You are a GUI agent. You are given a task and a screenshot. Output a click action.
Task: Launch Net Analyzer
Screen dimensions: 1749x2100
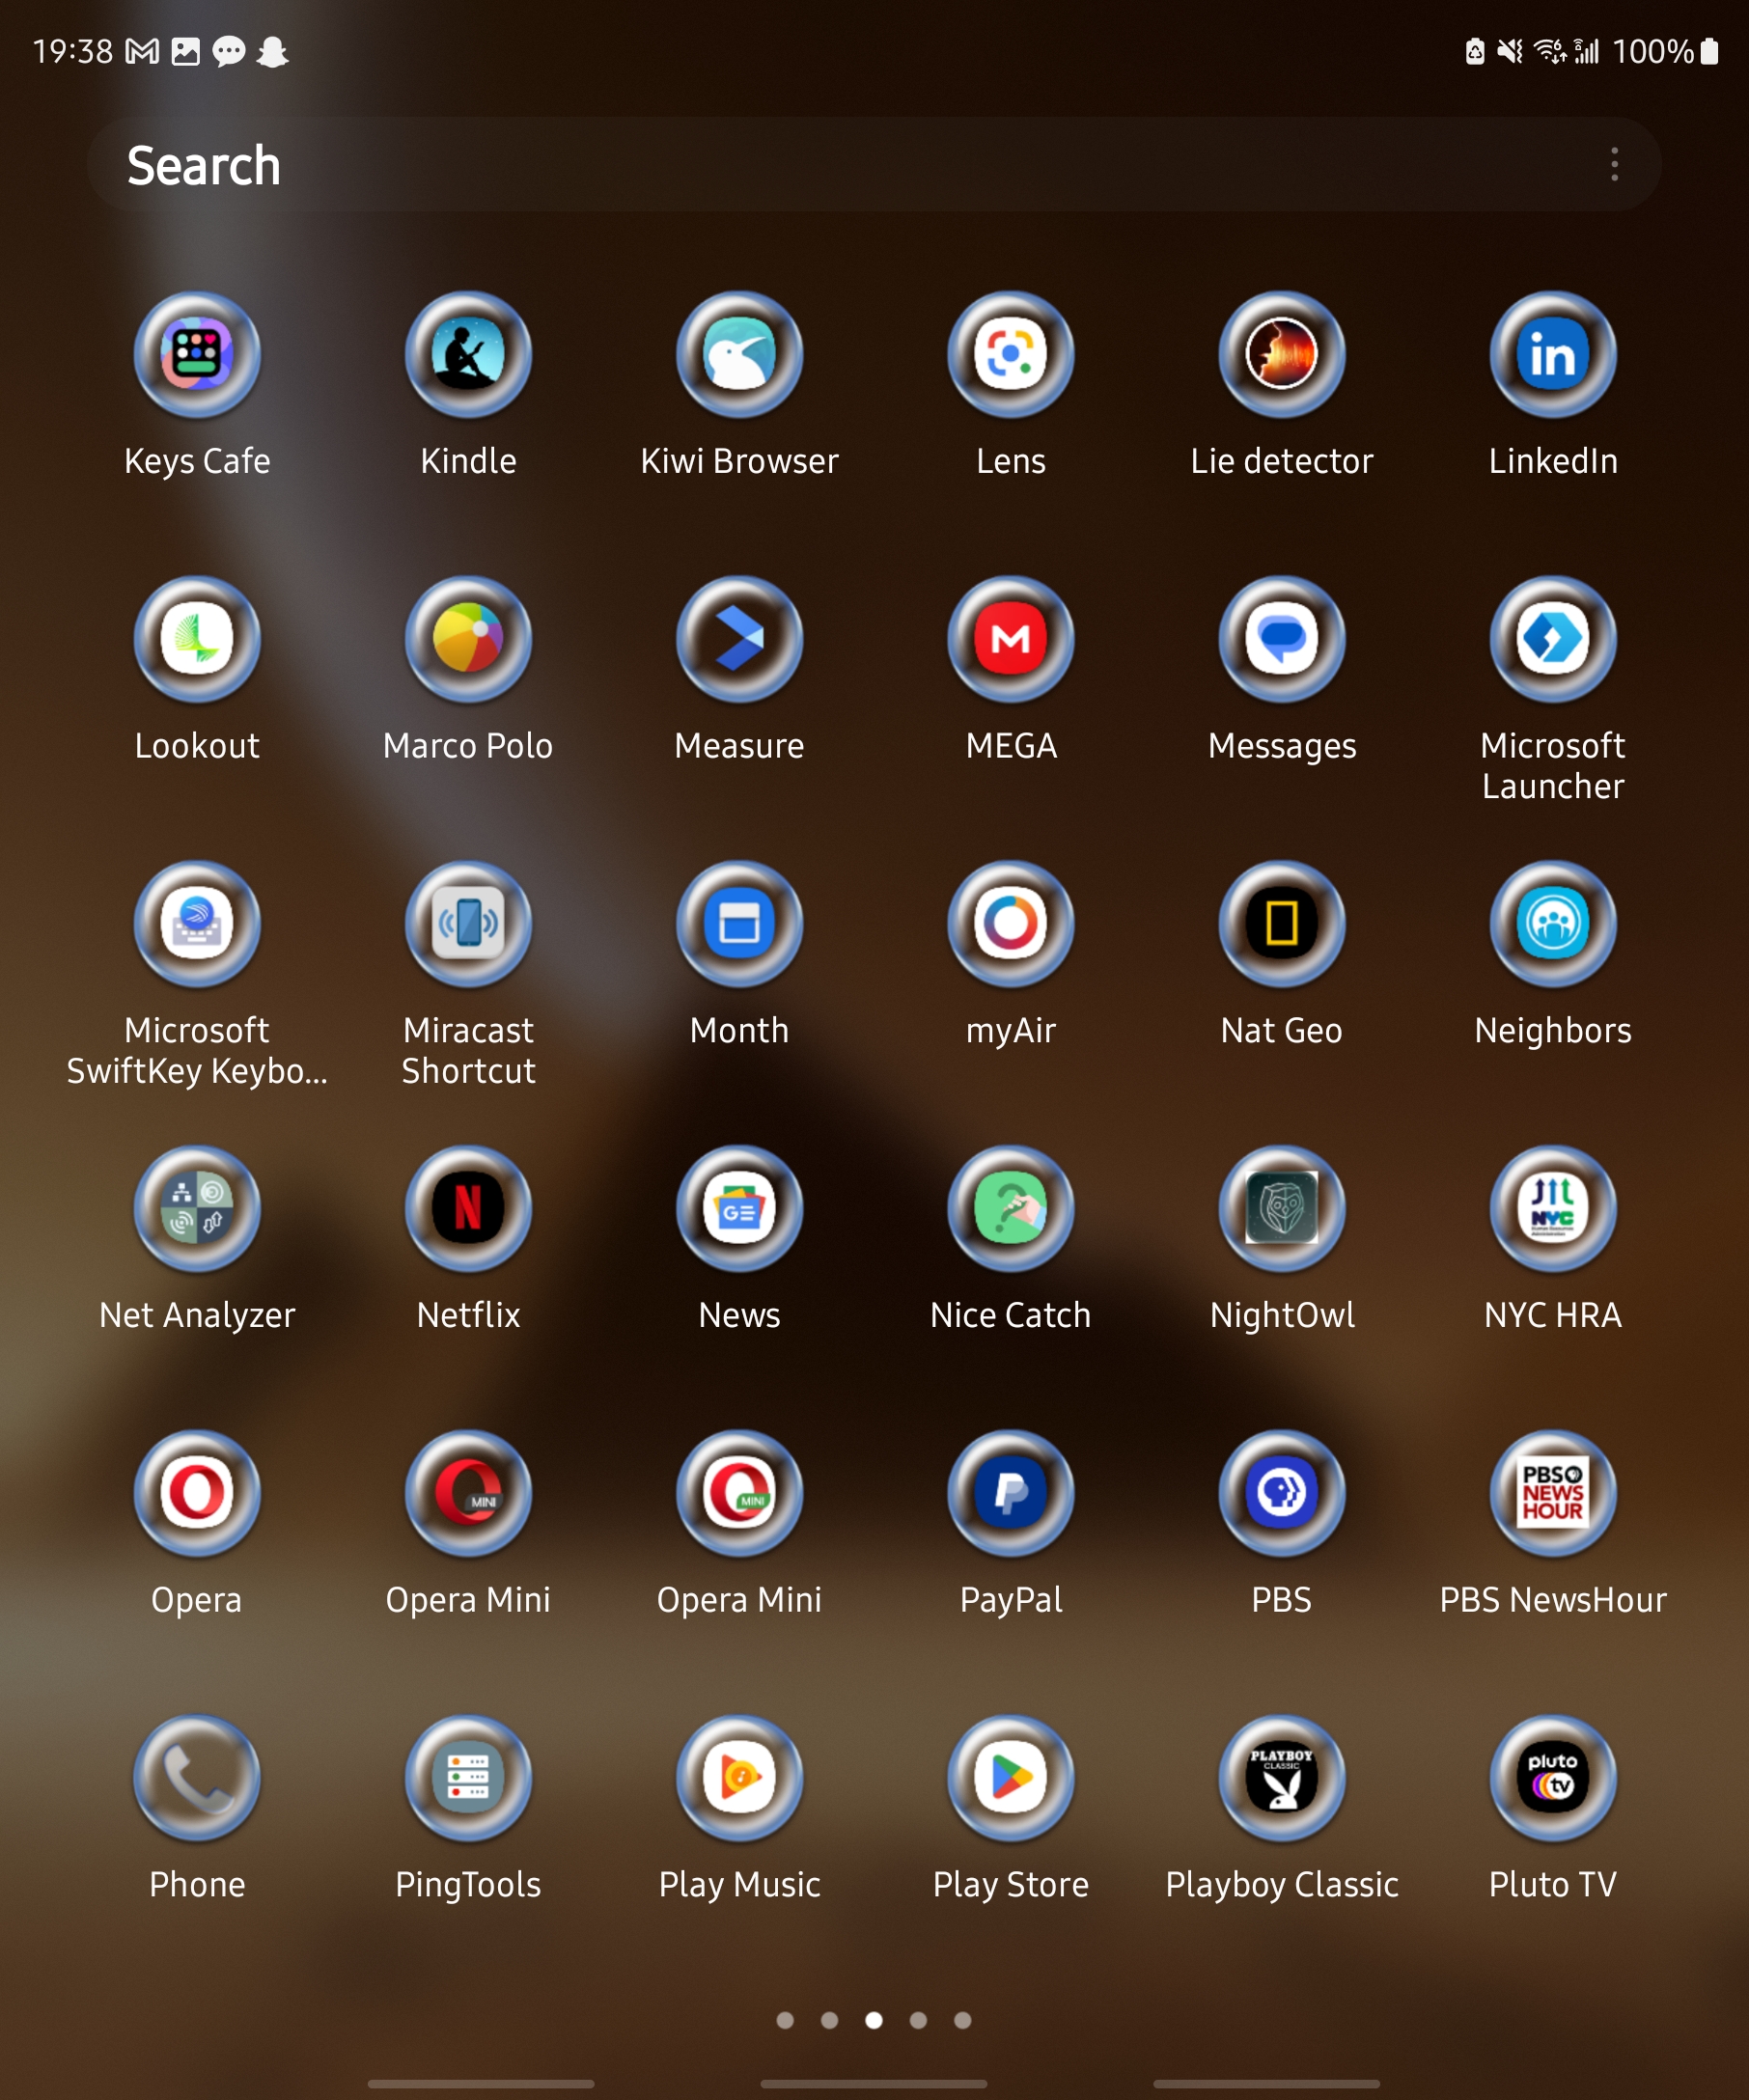point(197,1208)
